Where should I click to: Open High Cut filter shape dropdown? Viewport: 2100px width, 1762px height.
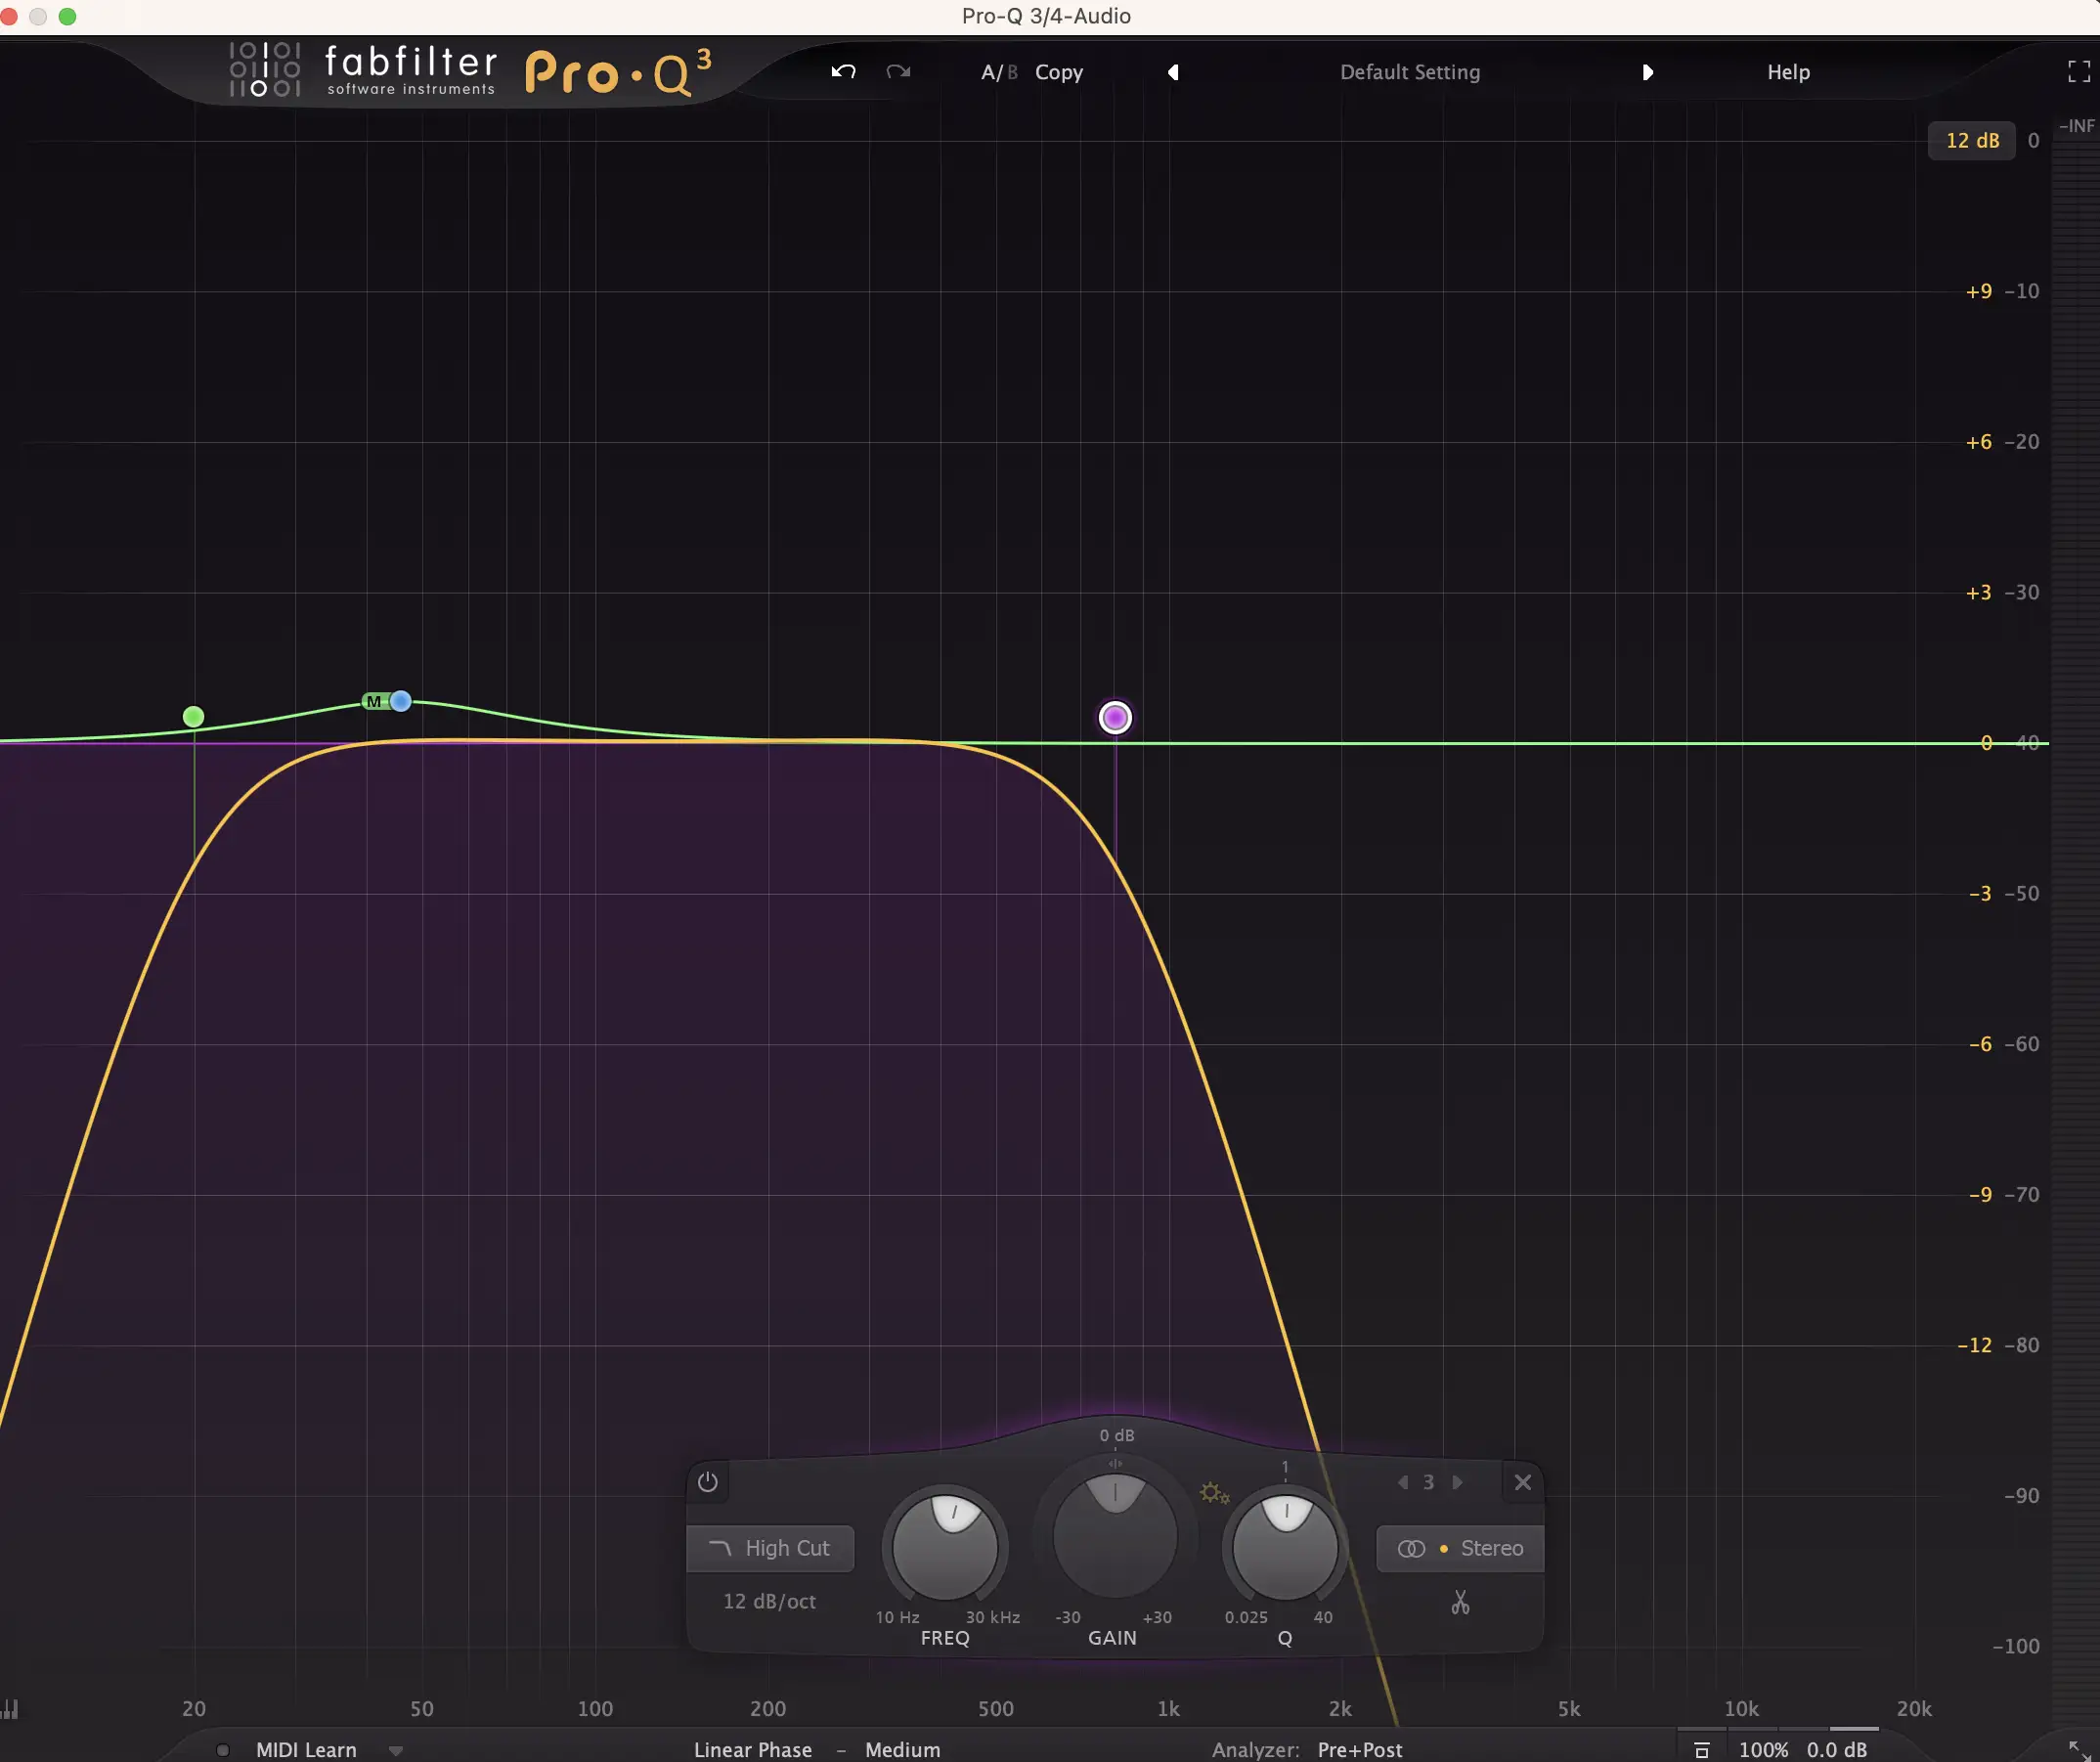770,1548
